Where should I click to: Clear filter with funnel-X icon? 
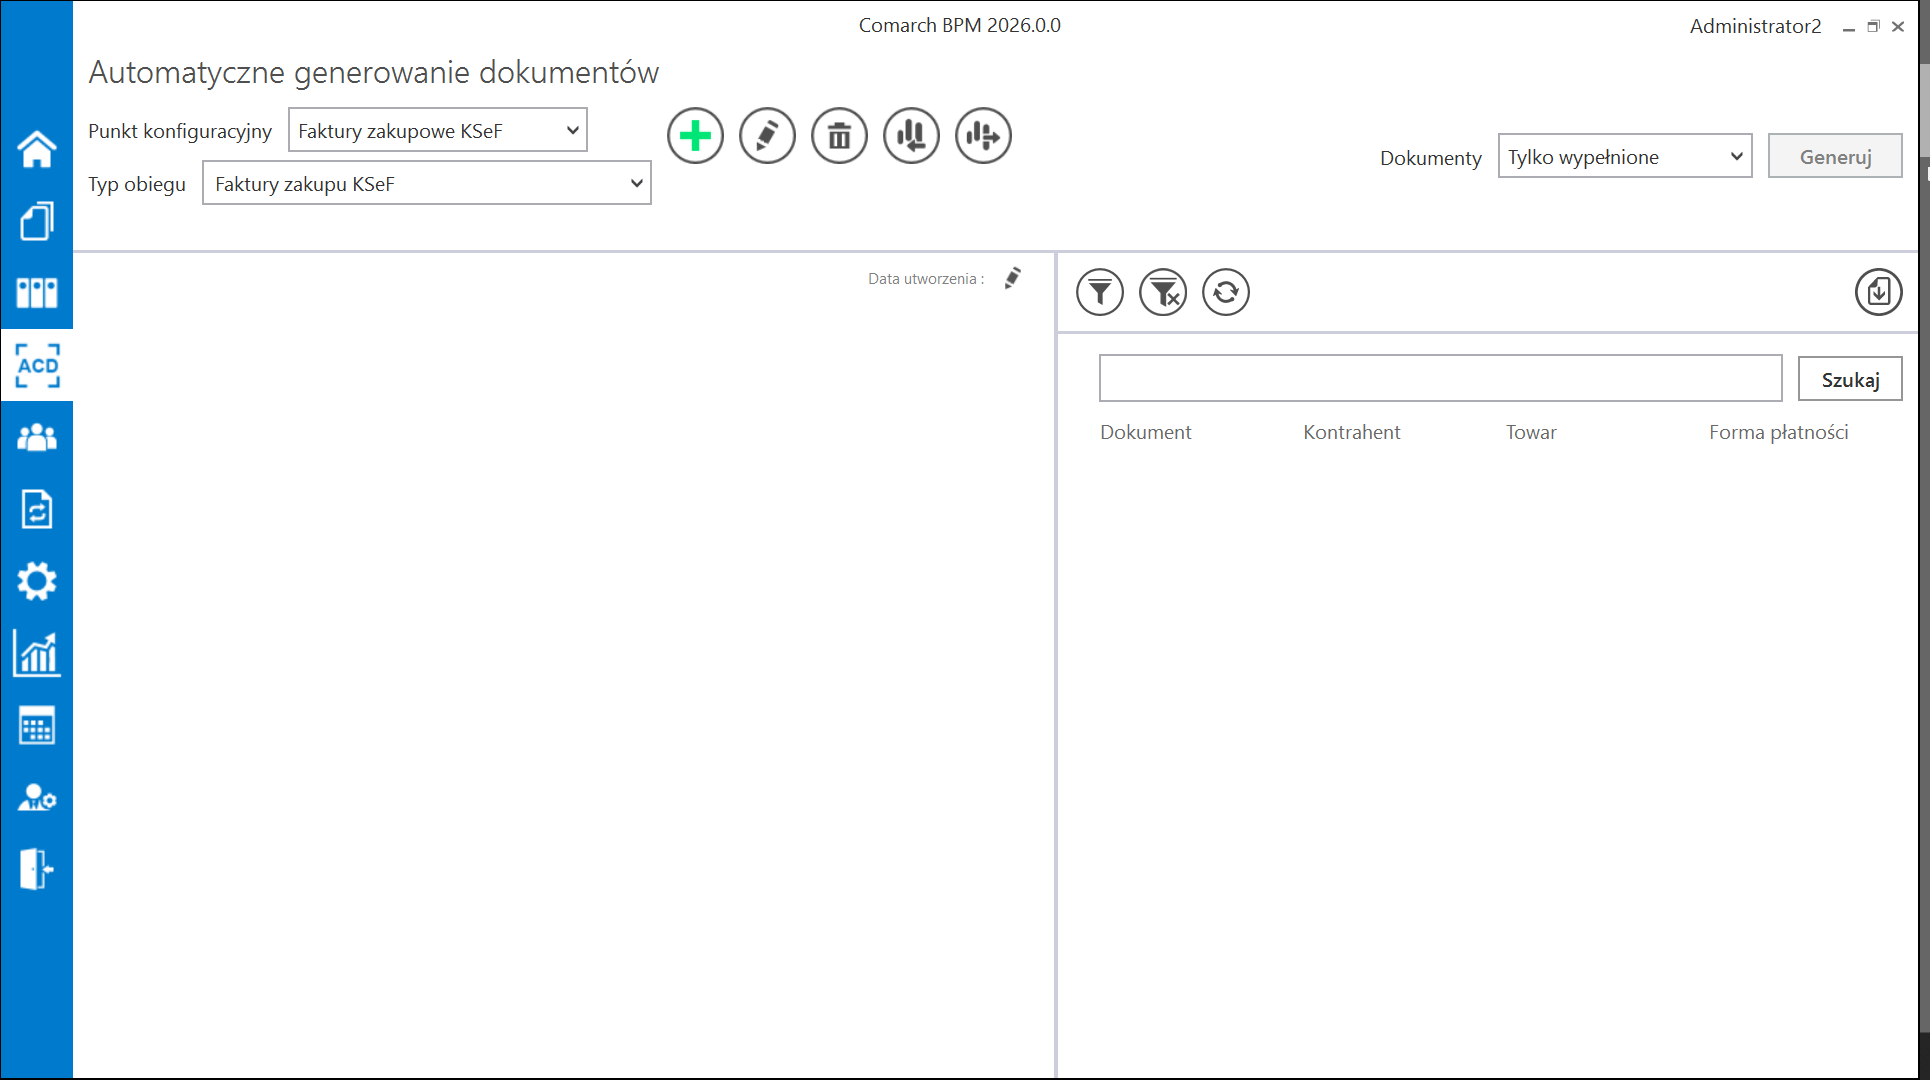[x=1163, y=292]
